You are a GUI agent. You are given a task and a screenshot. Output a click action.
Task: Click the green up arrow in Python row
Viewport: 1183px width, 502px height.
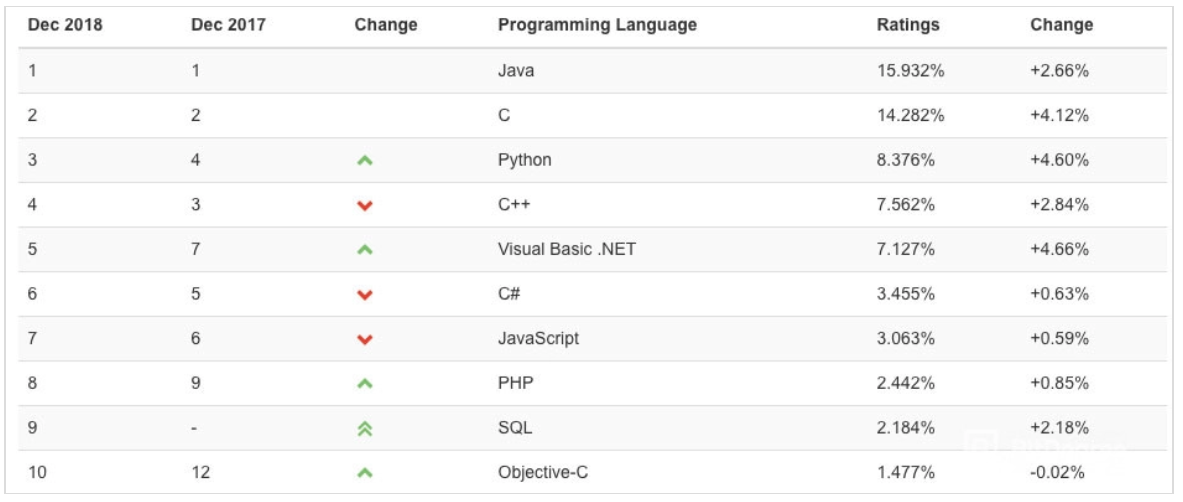coord(364,161)
